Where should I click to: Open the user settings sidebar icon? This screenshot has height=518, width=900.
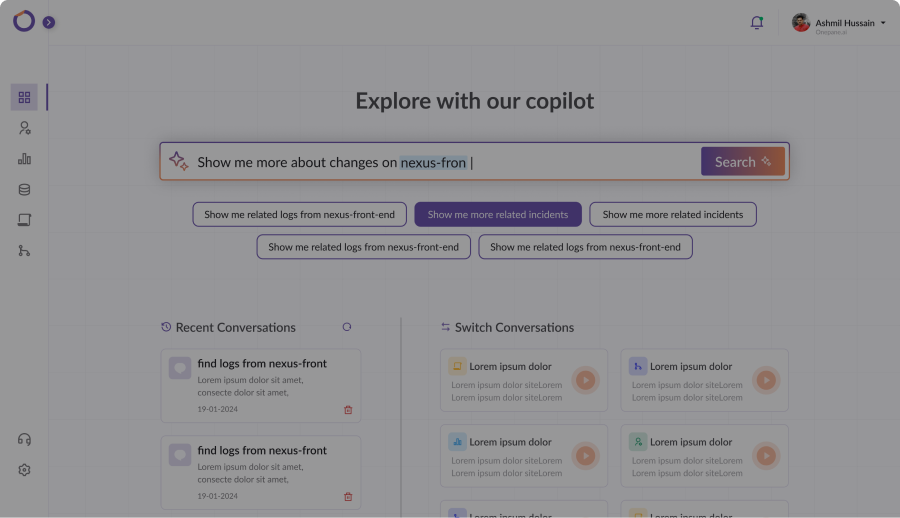(24, 128)
